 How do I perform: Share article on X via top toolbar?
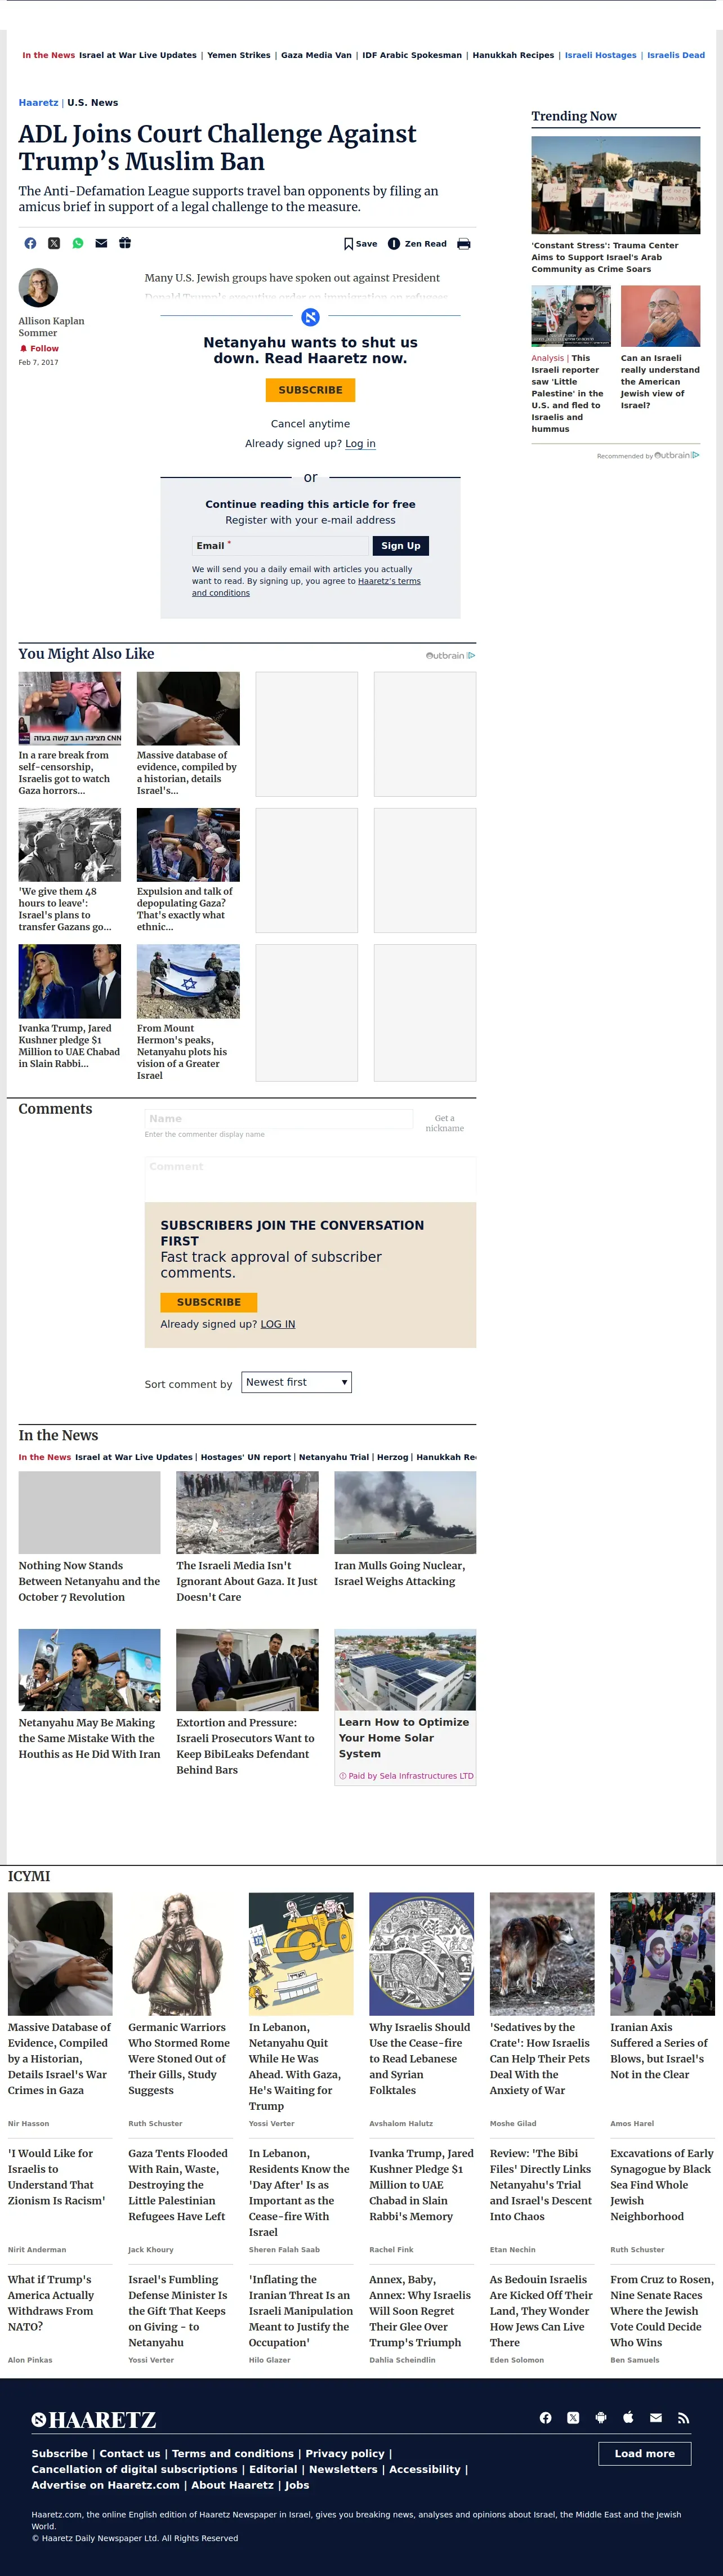(x=54, y=243)
